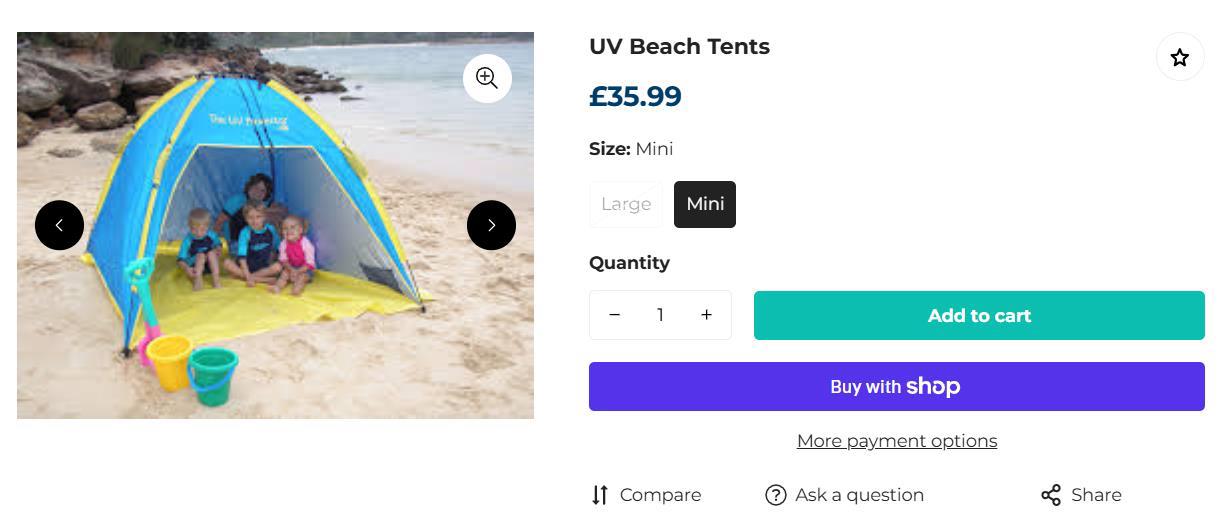Buy with Shop pay button
Image resolution: width=1229 pixels, height=517 pixels.
tap(896, 387)
